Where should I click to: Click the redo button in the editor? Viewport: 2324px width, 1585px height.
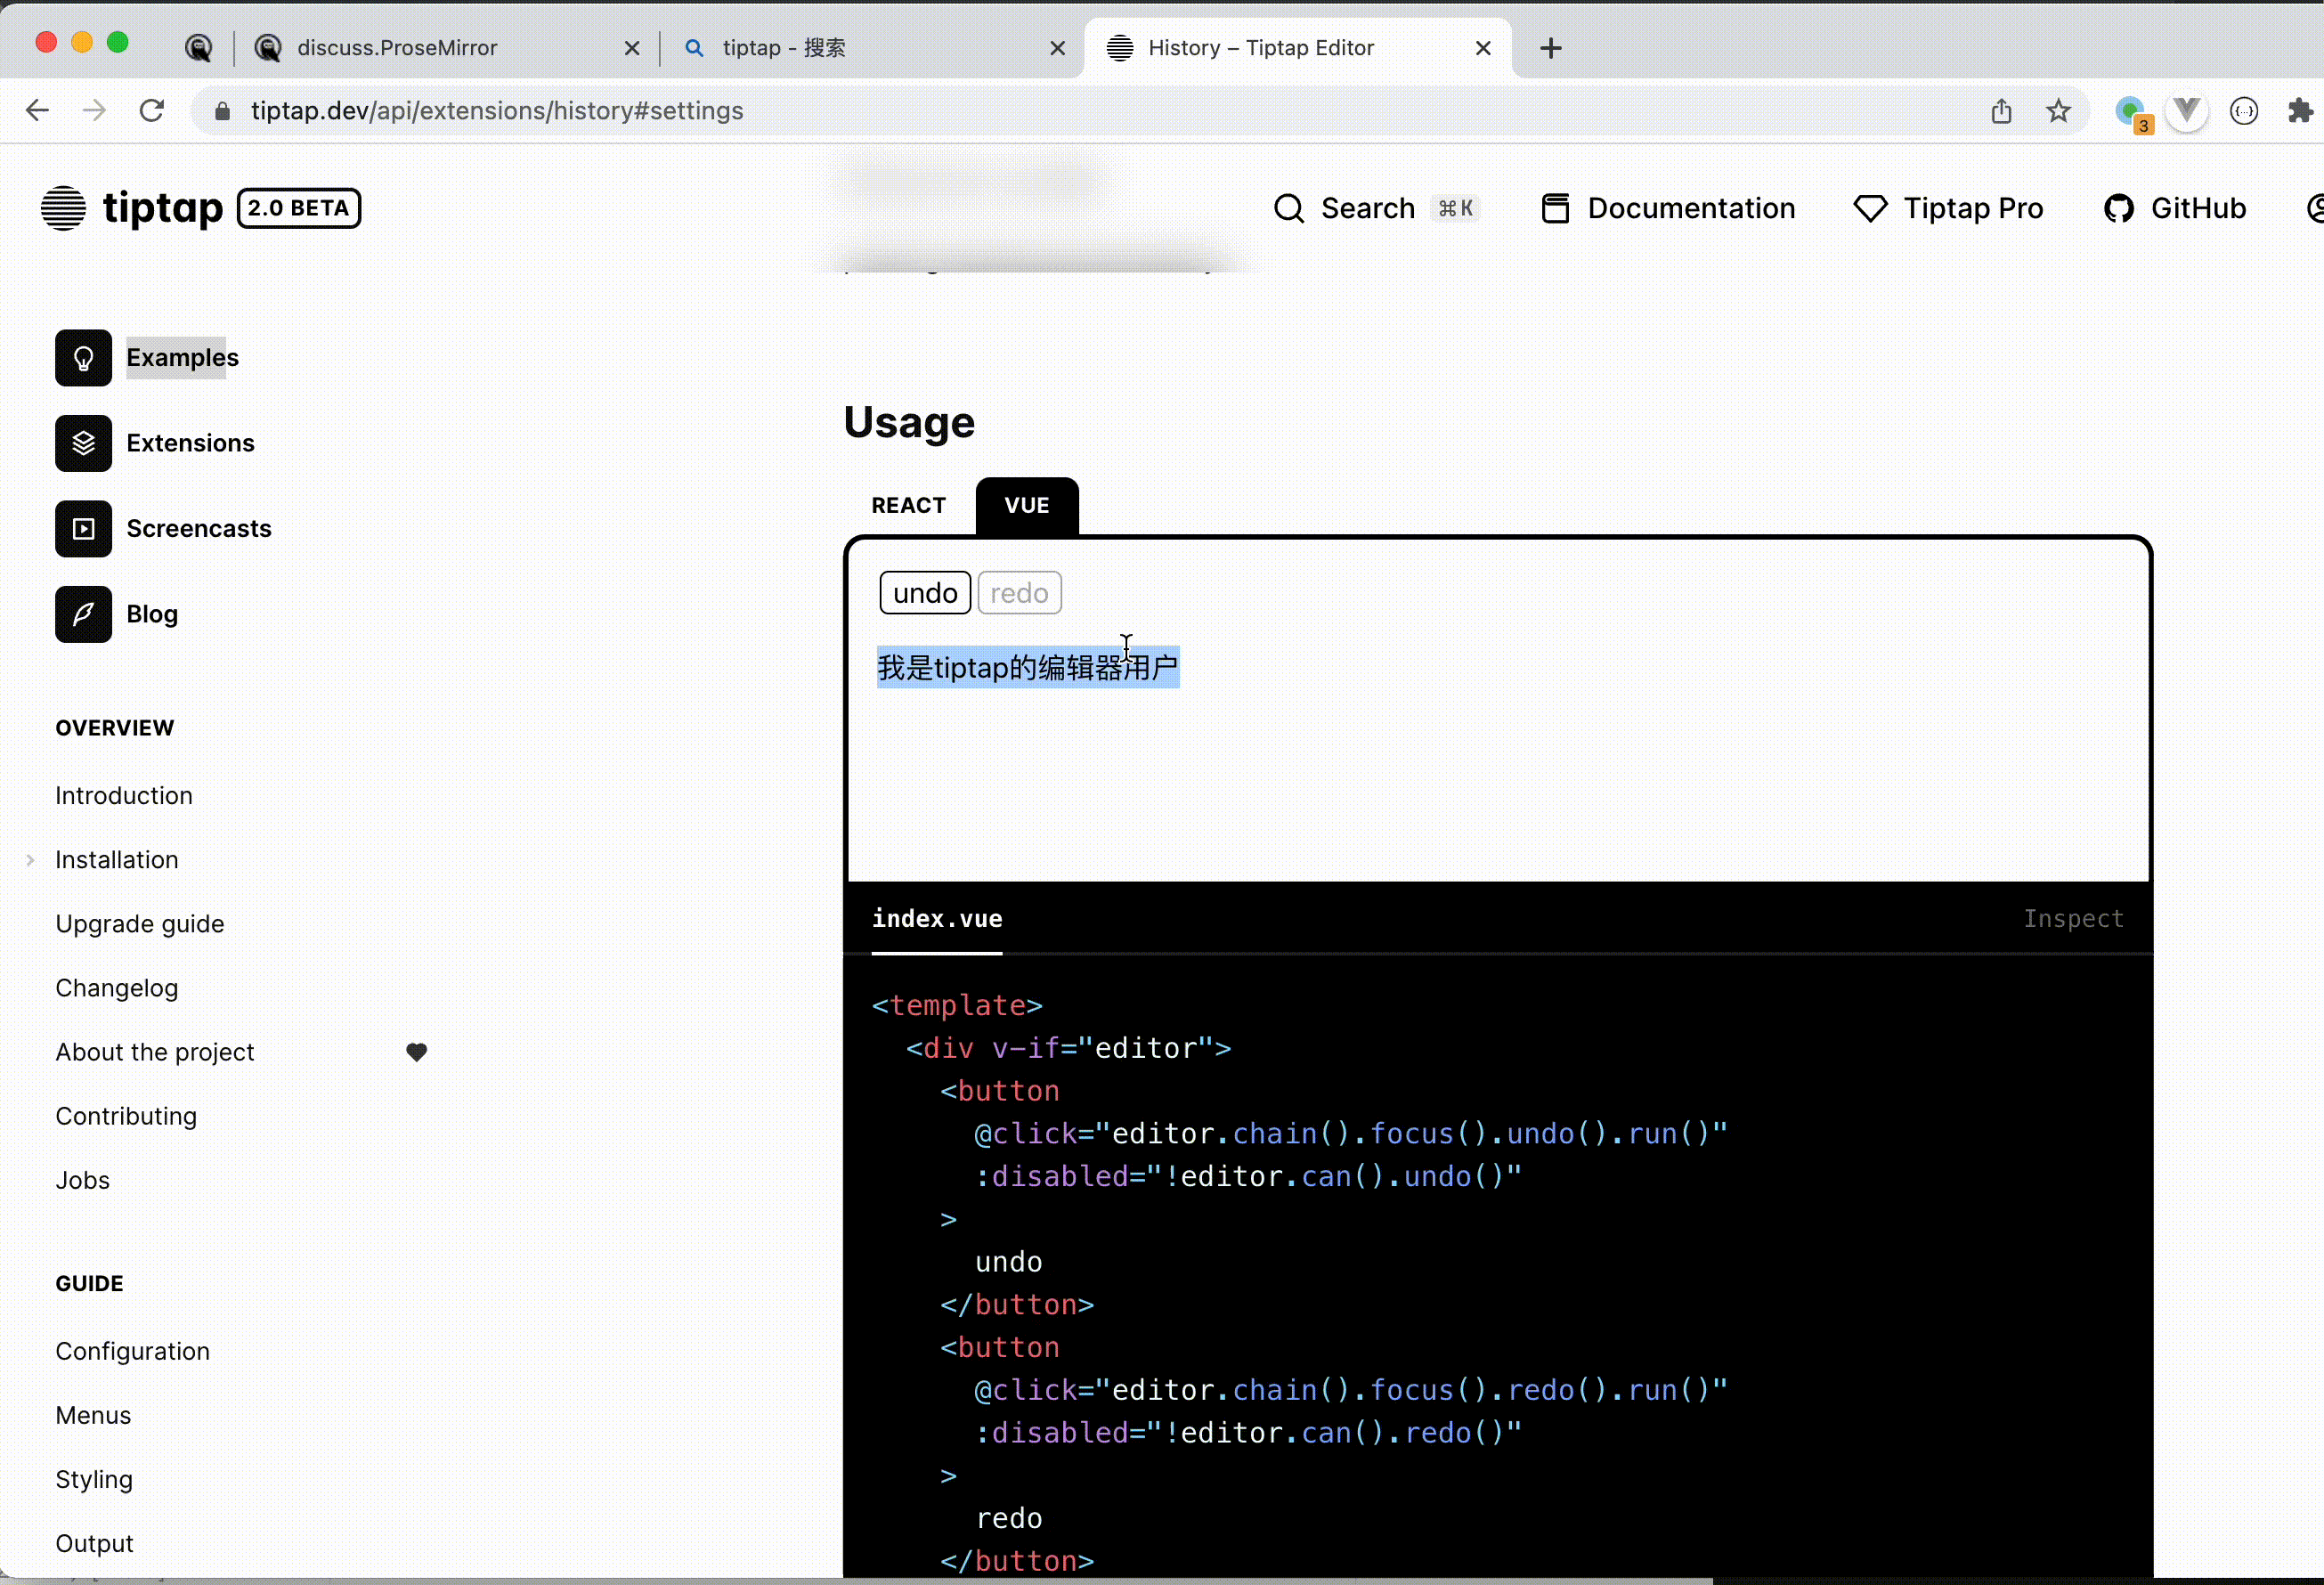(x=1019, y=593)
